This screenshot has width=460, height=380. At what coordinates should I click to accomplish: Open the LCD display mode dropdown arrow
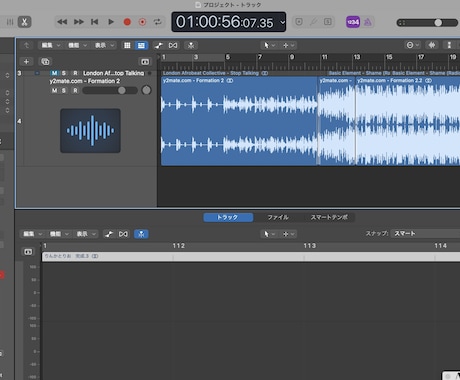pyautogui.click(x=282, y=22)
